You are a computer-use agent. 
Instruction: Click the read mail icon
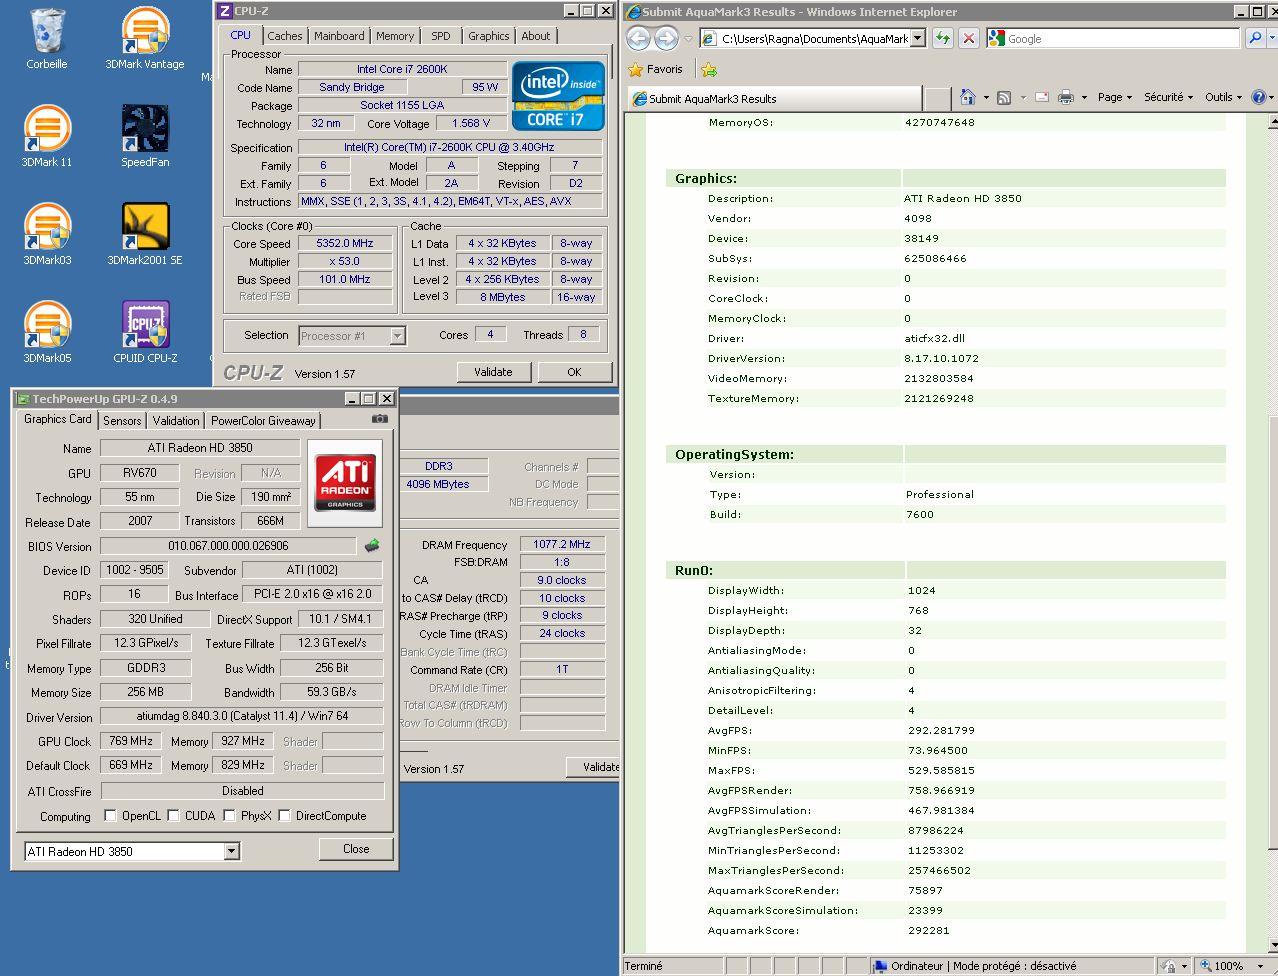coord(1041,97)
